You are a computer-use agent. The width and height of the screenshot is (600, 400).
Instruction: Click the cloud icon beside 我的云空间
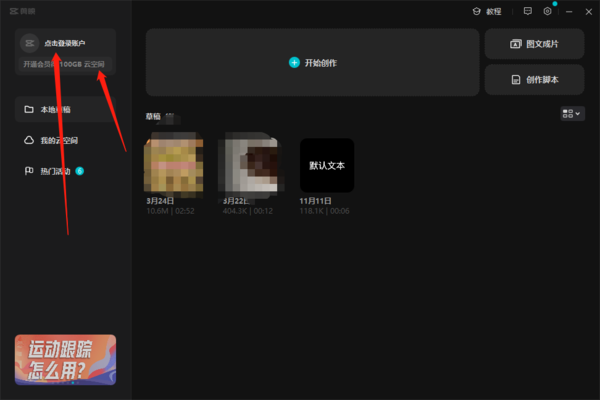click(x=29, y=140)
